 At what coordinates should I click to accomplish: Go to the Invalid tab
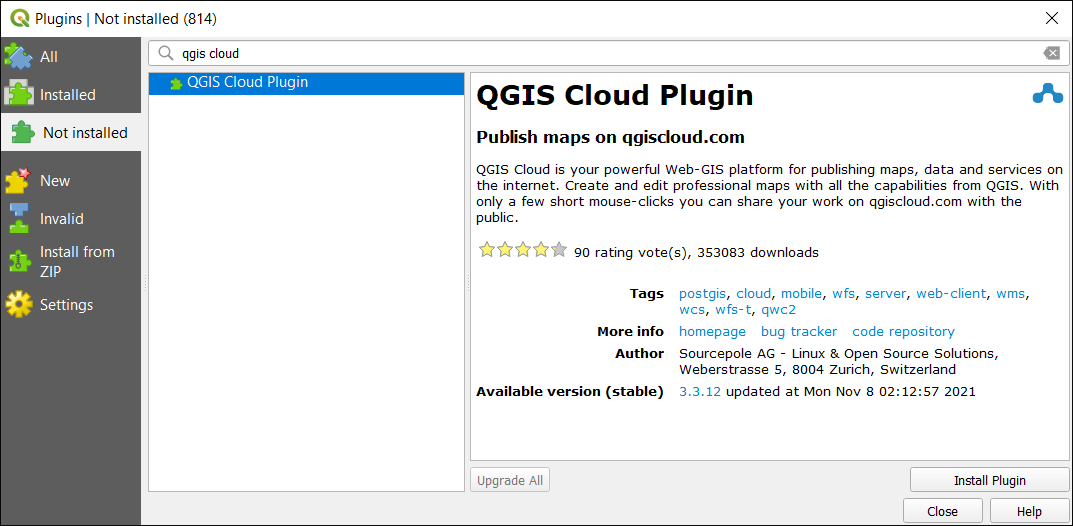point(70,219)
